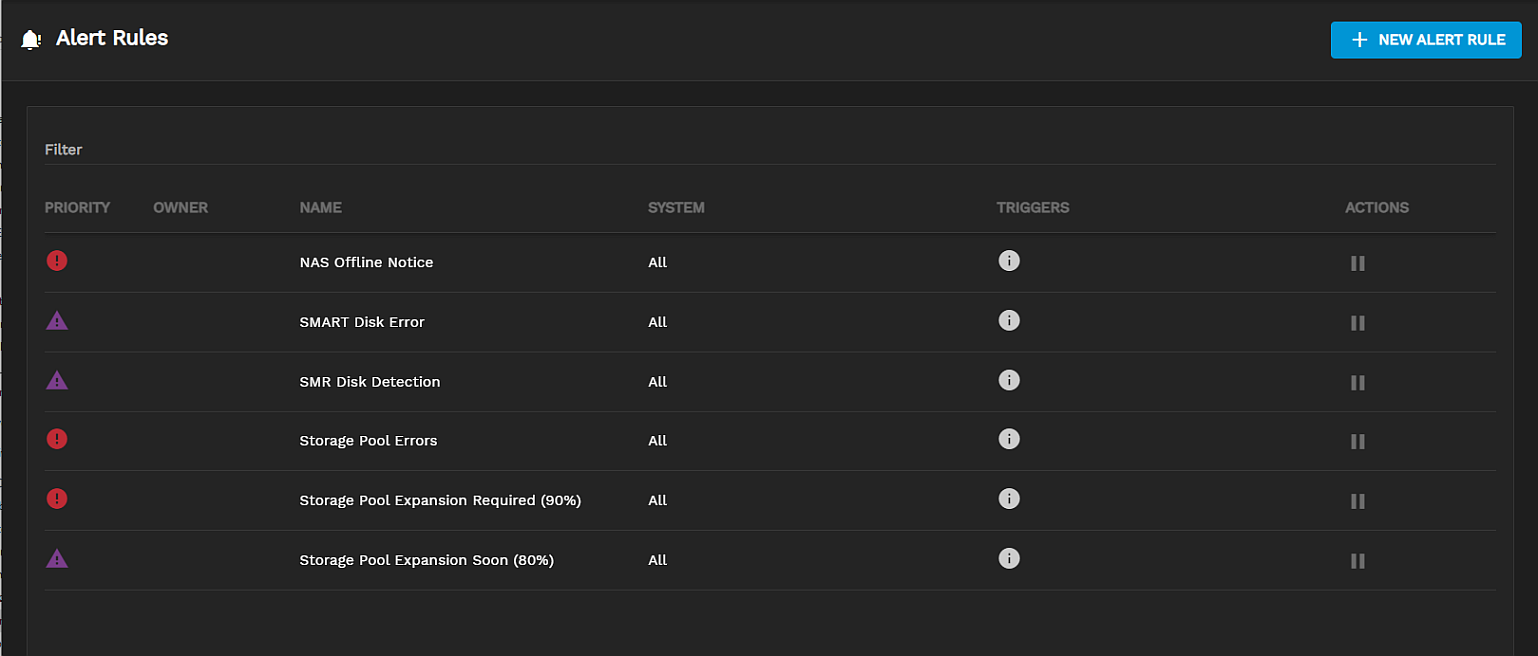This screenshot has height=656, width=1538.
Task: Show triggers info for SMART Disk Error
Action: tap(1009, 321)
